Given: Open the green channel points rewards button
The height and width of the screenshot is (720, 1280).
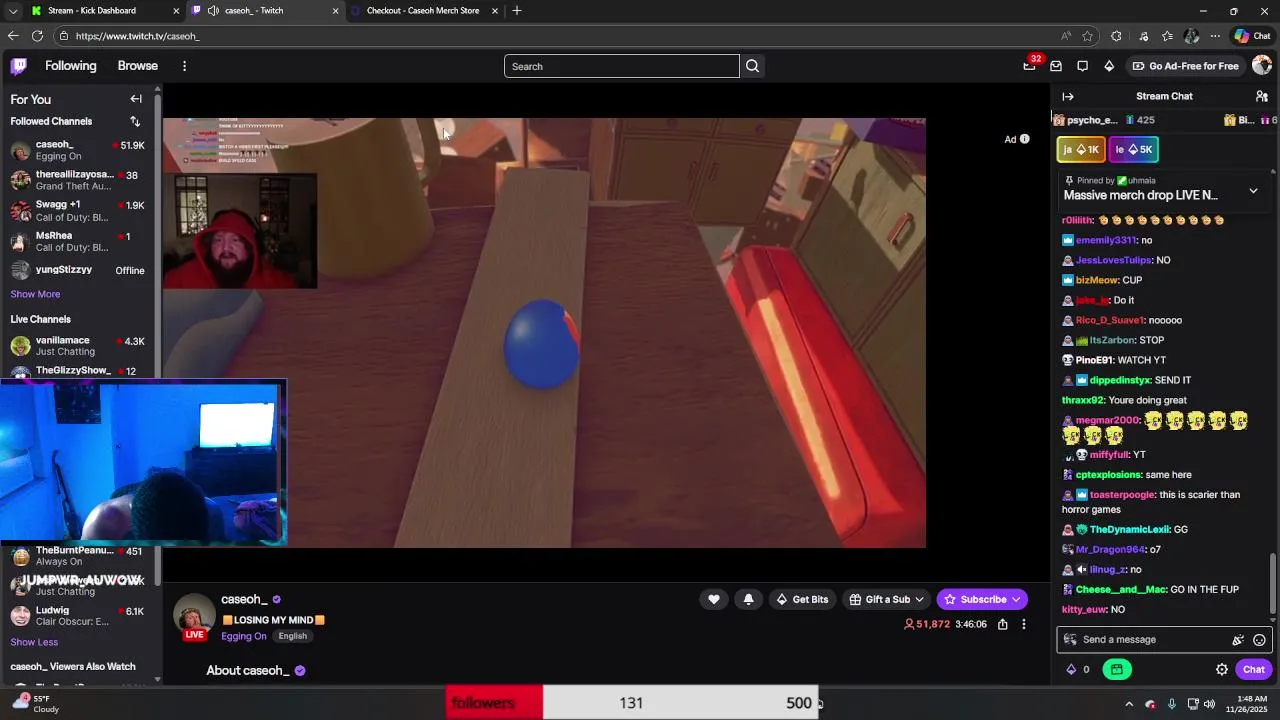Looking at the screenshot, I should pyautogui.click(x=1117, y=670).
